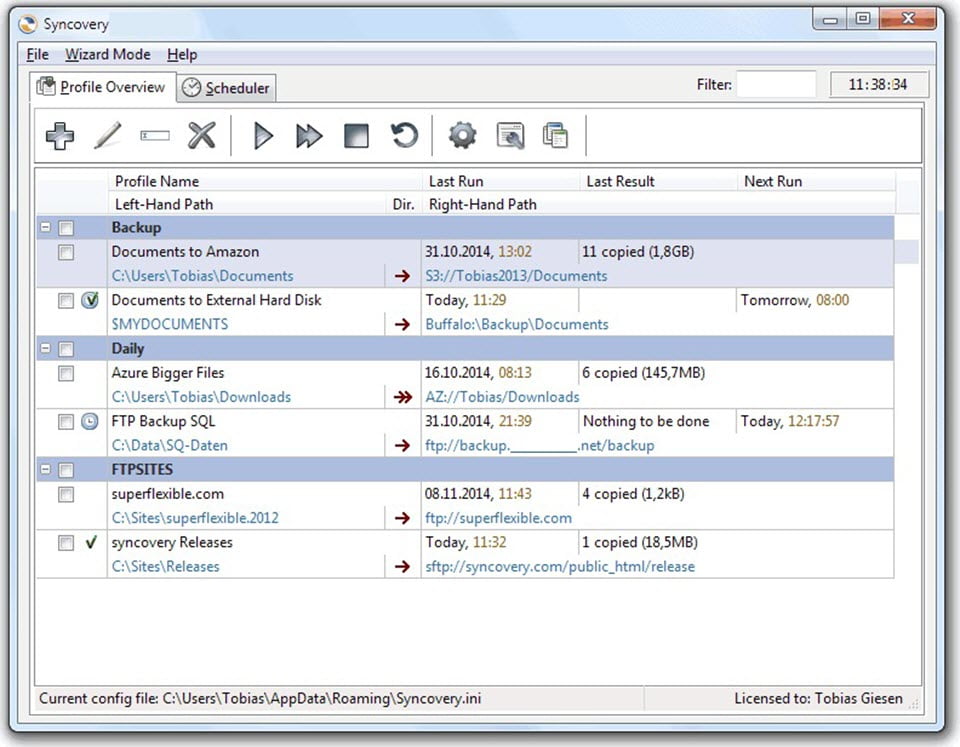Image resolution: width=960 pixels, height=747 pixels.
Task: Click 'Tomorrow, 08:00' next run cell
Action: (795, 300)
